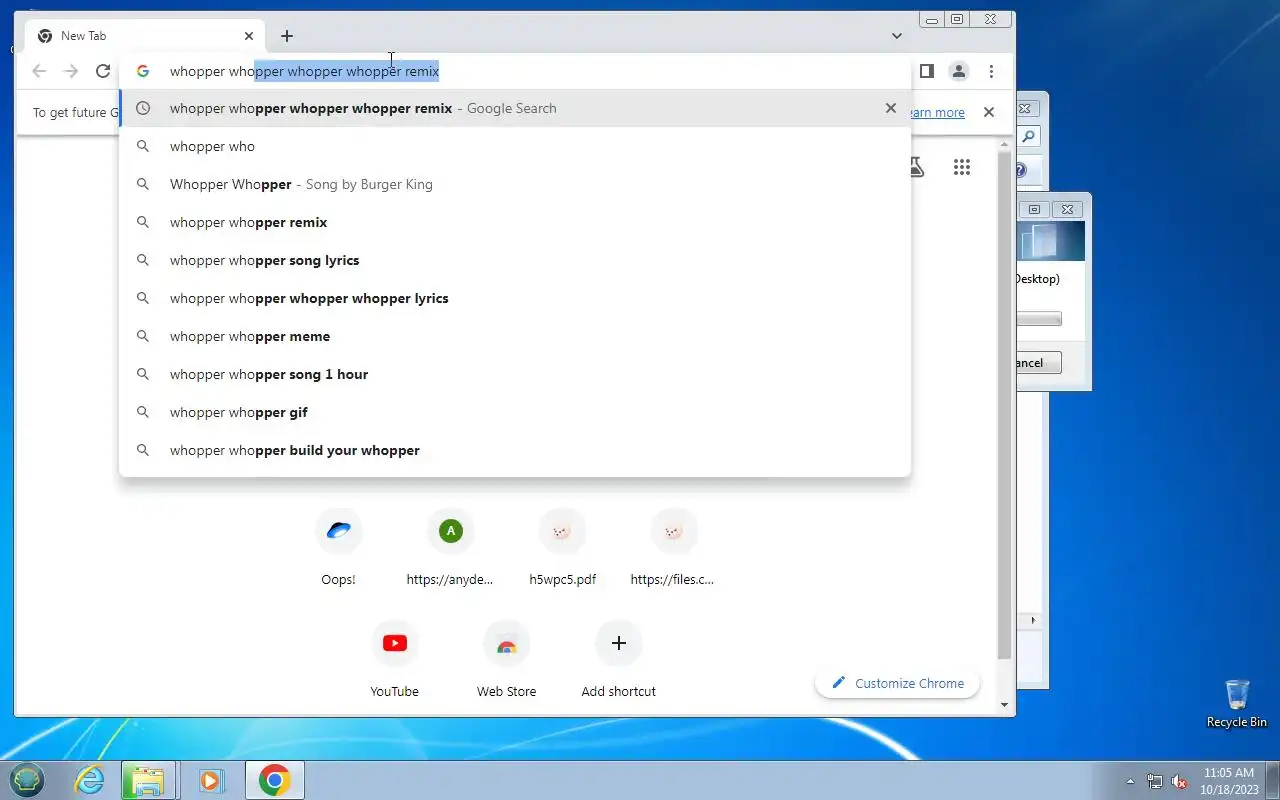Select suggestion 'Whopper Whopper - Song by Burger King'
This screenshot has height=800, width=1280.
[x=515, y=184]
